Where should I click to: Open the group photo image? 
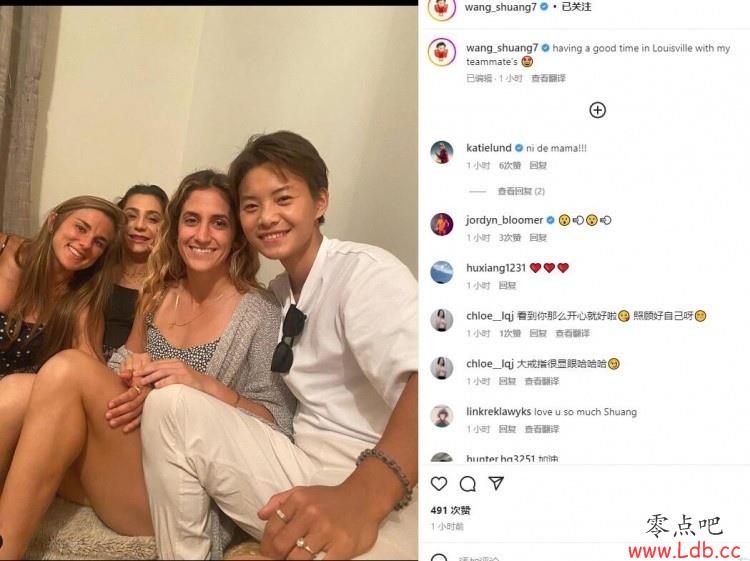209,283
